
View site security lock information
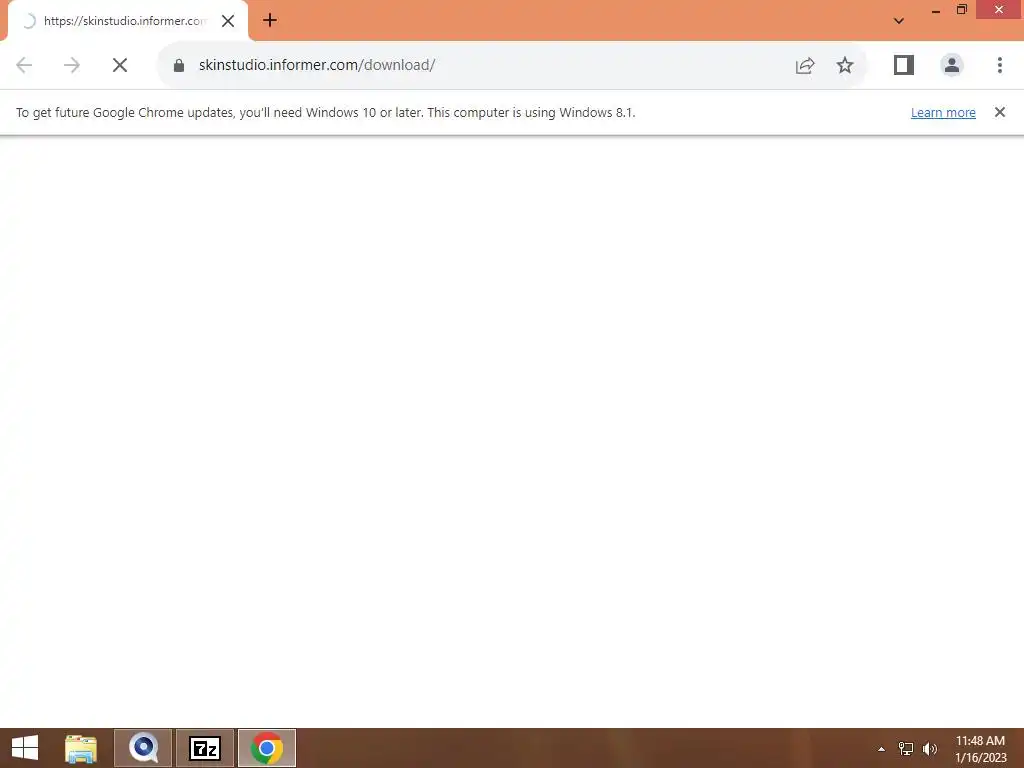tap(179, 65)
